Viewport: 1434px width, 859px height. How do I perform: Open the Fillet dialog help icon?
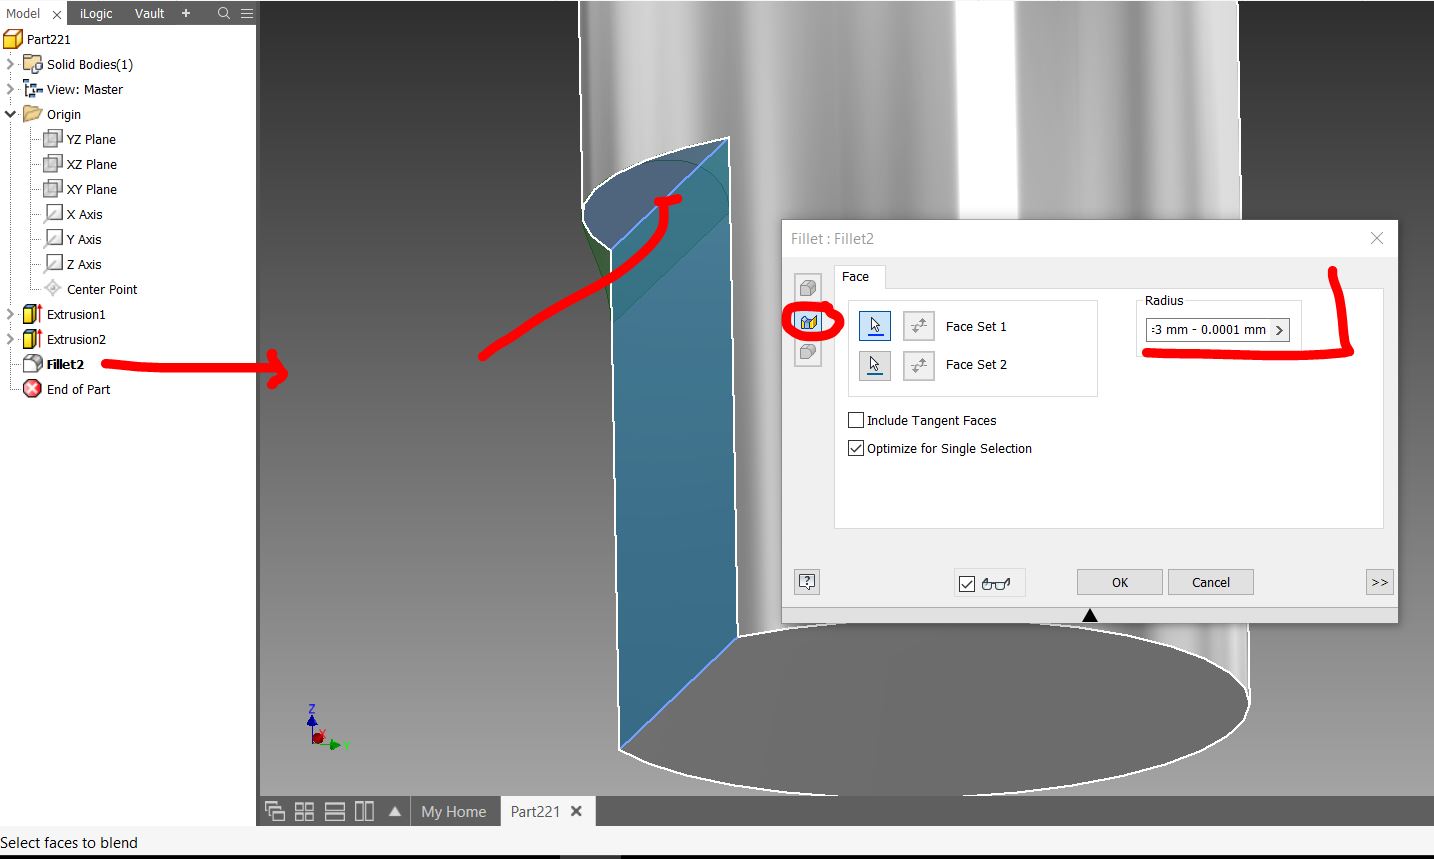click(806, 581)
